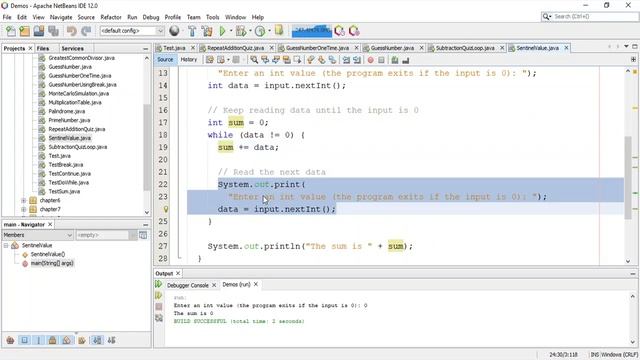Run the project with green play icon
The width and height of the screenshot is (640, 360).
[x=222, y=31]
